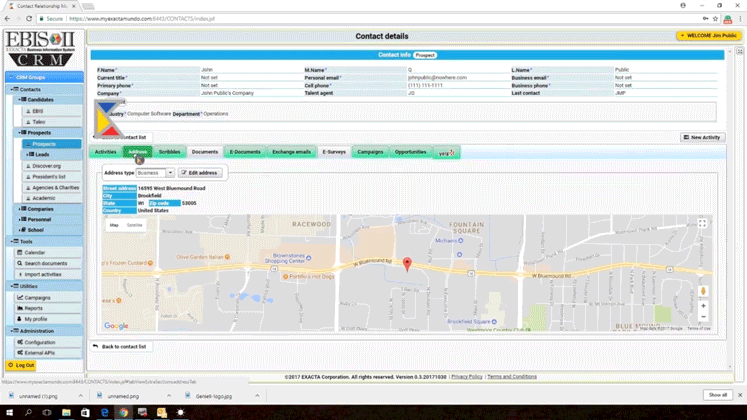
Task: Open the Opportunities tab
Action: pyautogui.click(x=410, y=152)
